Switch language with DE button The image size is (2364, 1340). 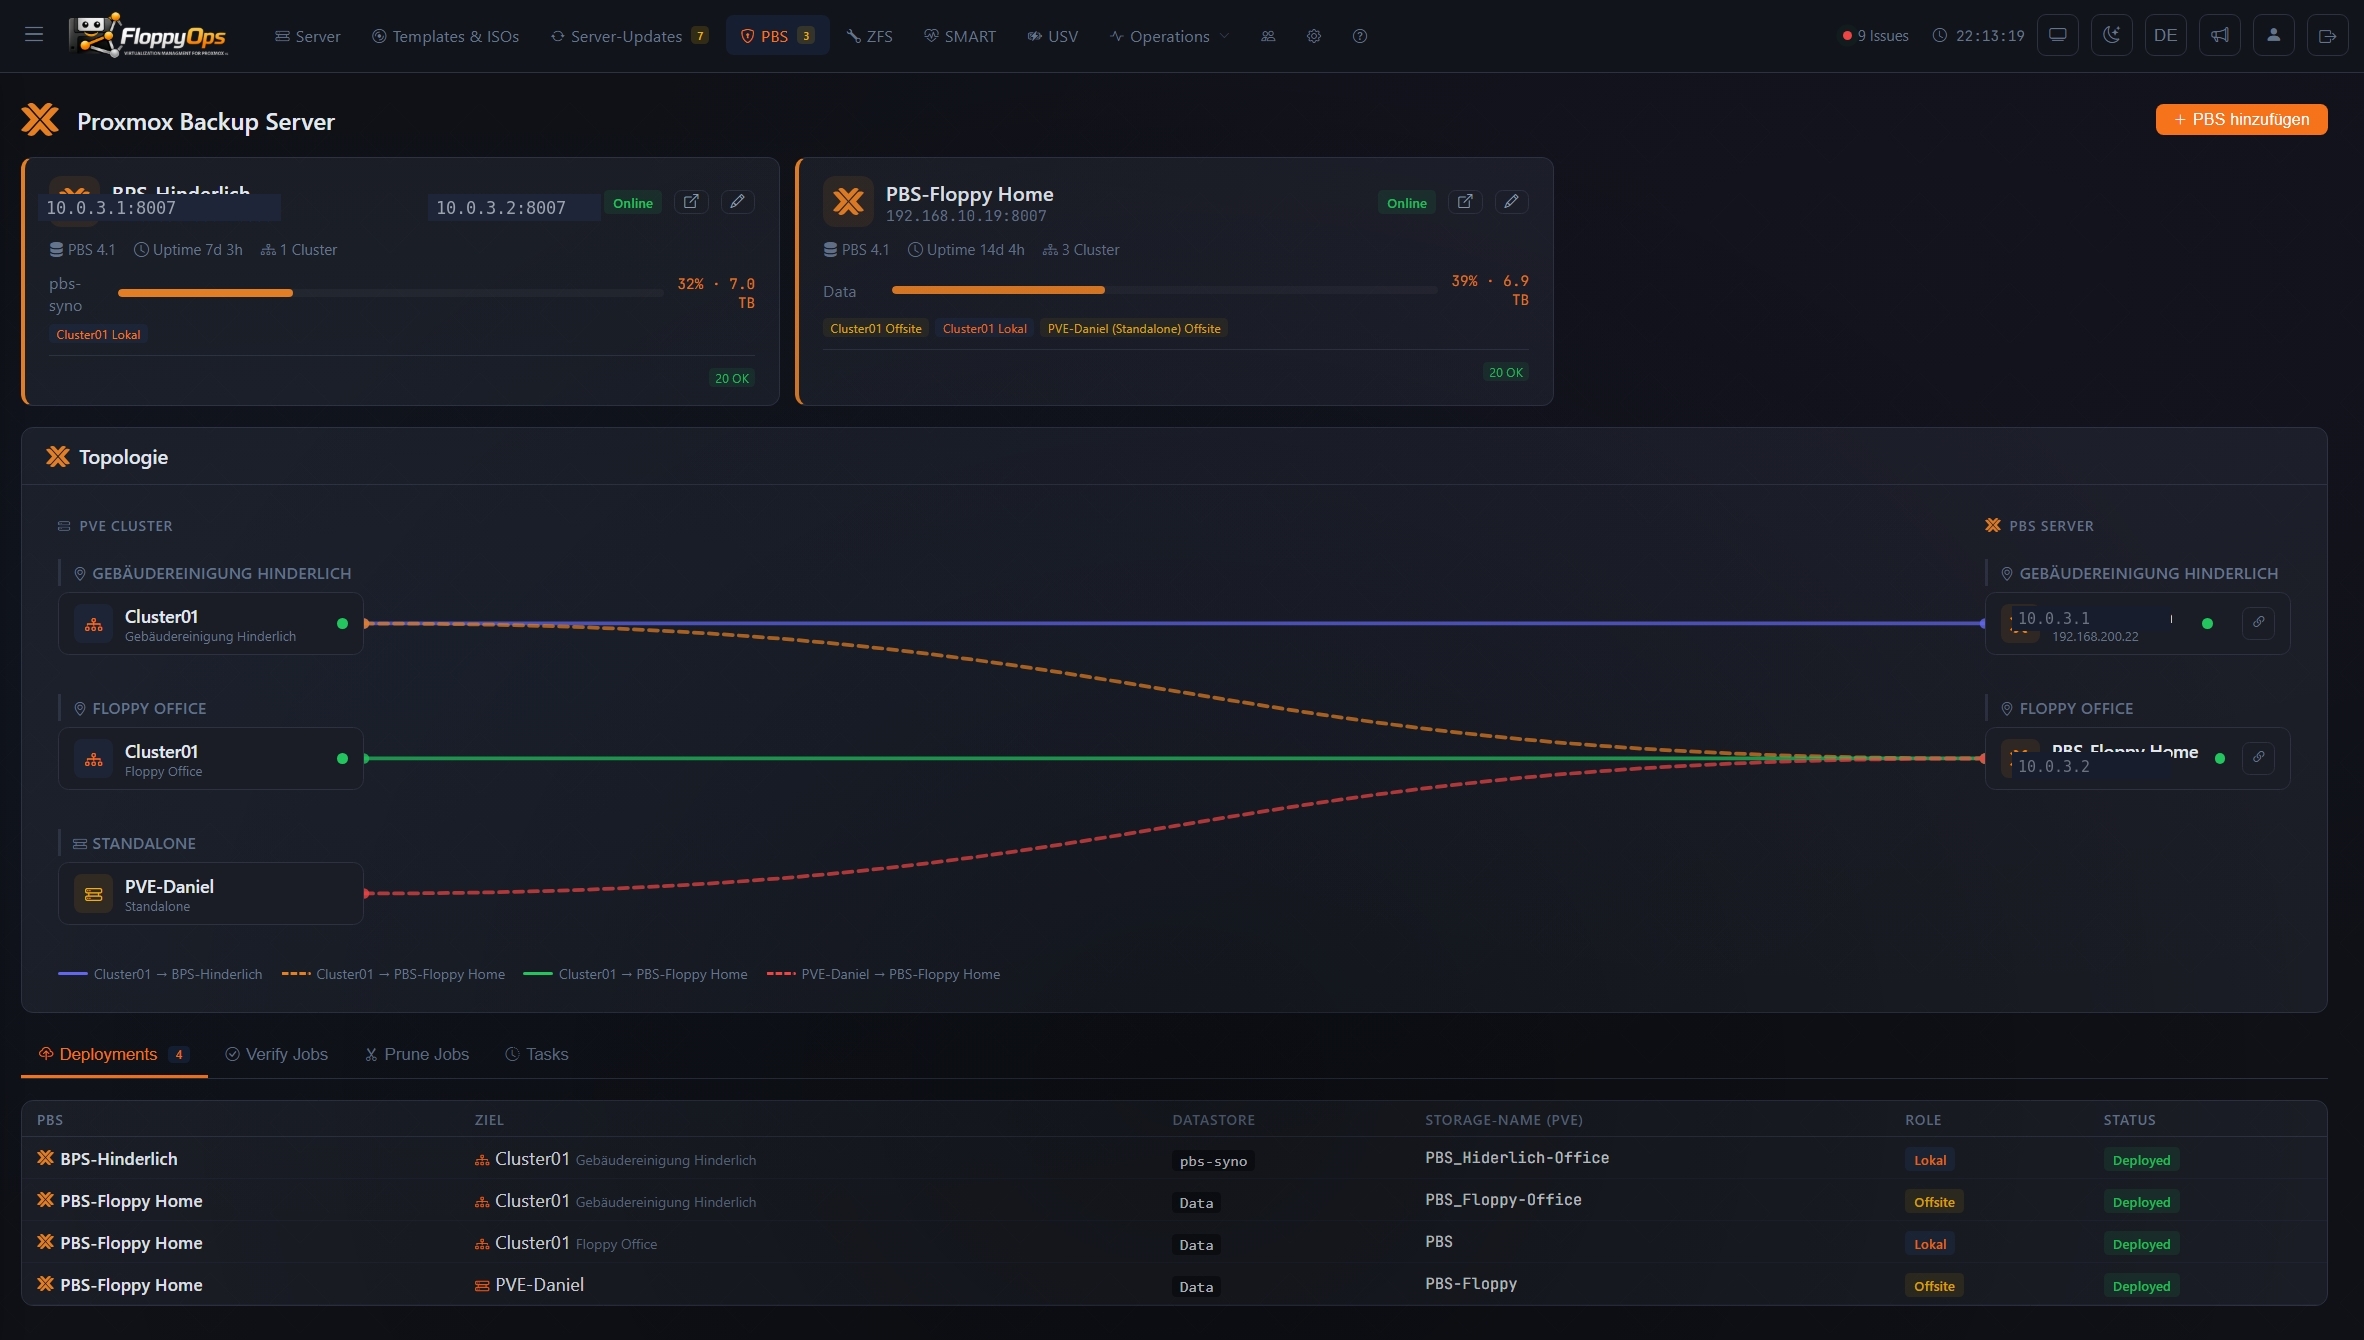tap(2165, 35)
